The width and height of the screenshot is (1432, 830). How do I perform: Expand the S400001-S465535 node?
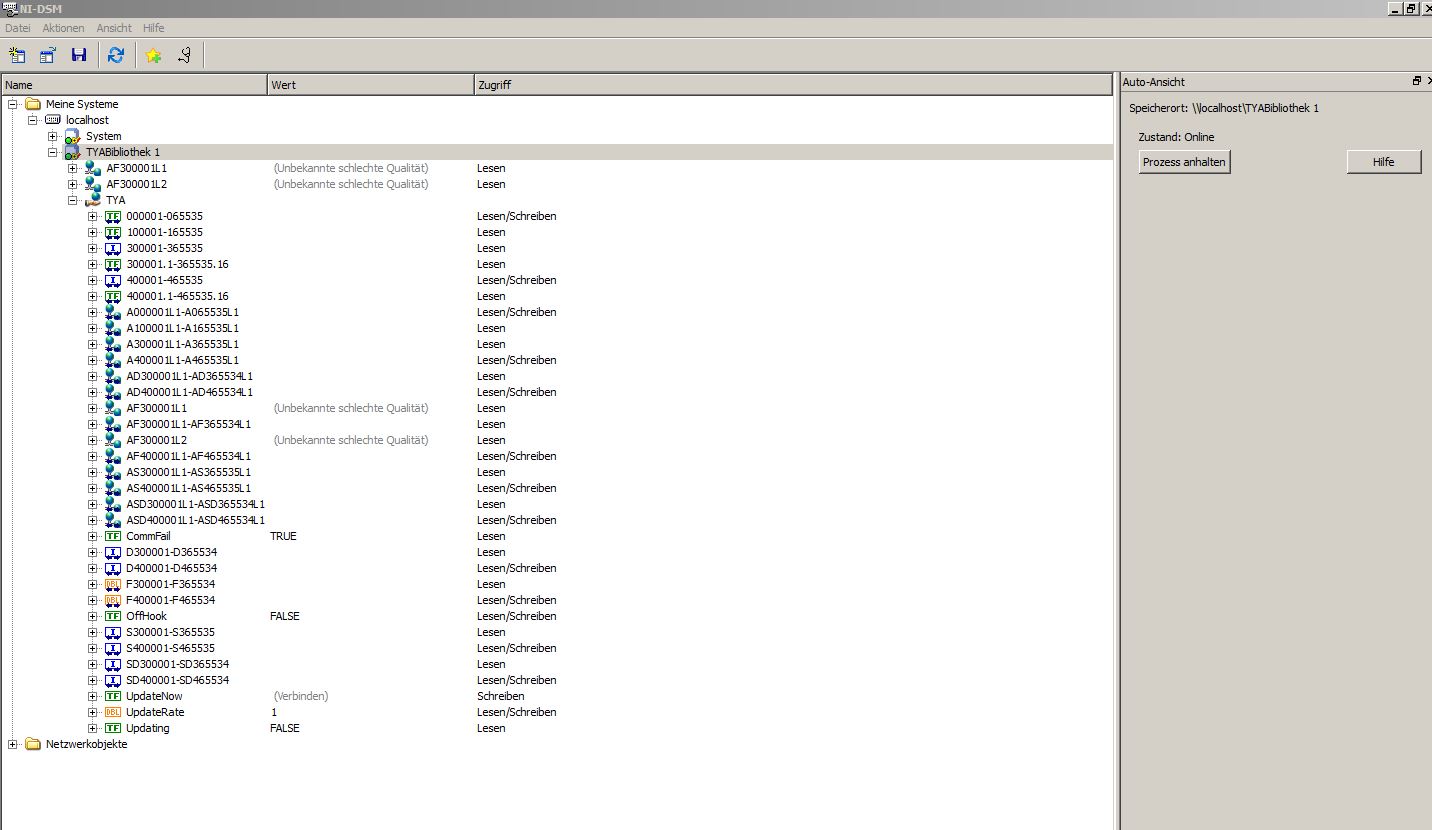pyautogui.click(x=93, y=648)
